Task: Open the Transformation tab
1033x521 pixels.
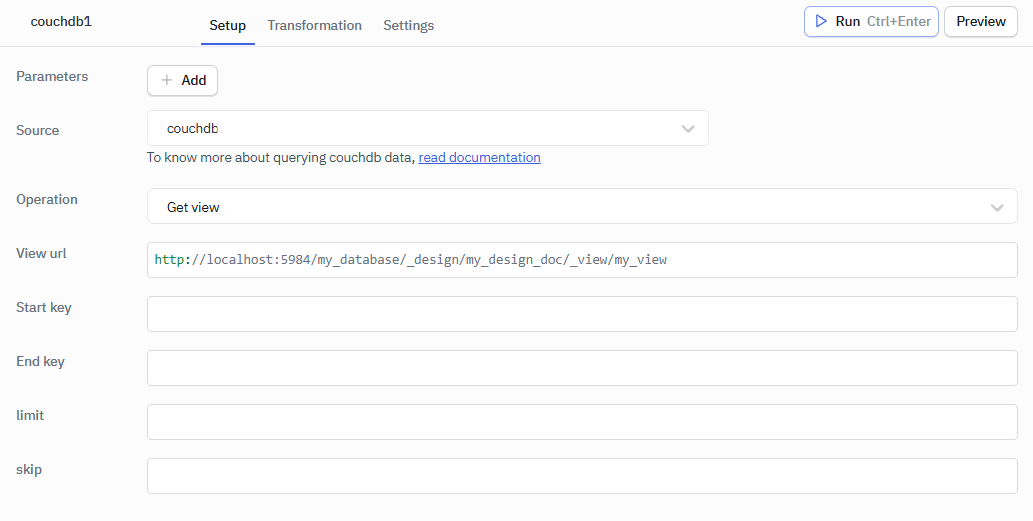Action: click(x=314, y=25)
